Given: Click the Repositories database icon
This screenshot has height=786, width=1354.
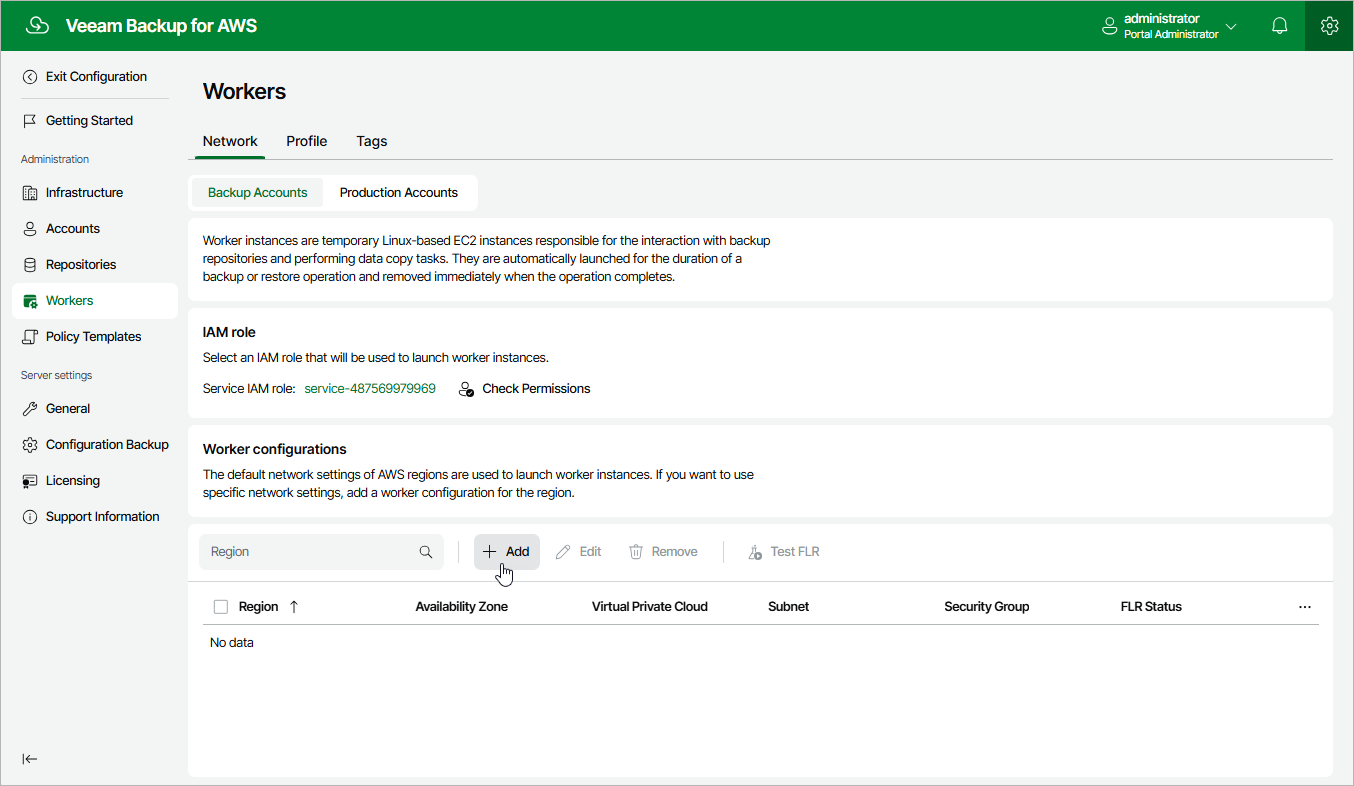Looking at the screenshot, I should [x=30, y=265].
